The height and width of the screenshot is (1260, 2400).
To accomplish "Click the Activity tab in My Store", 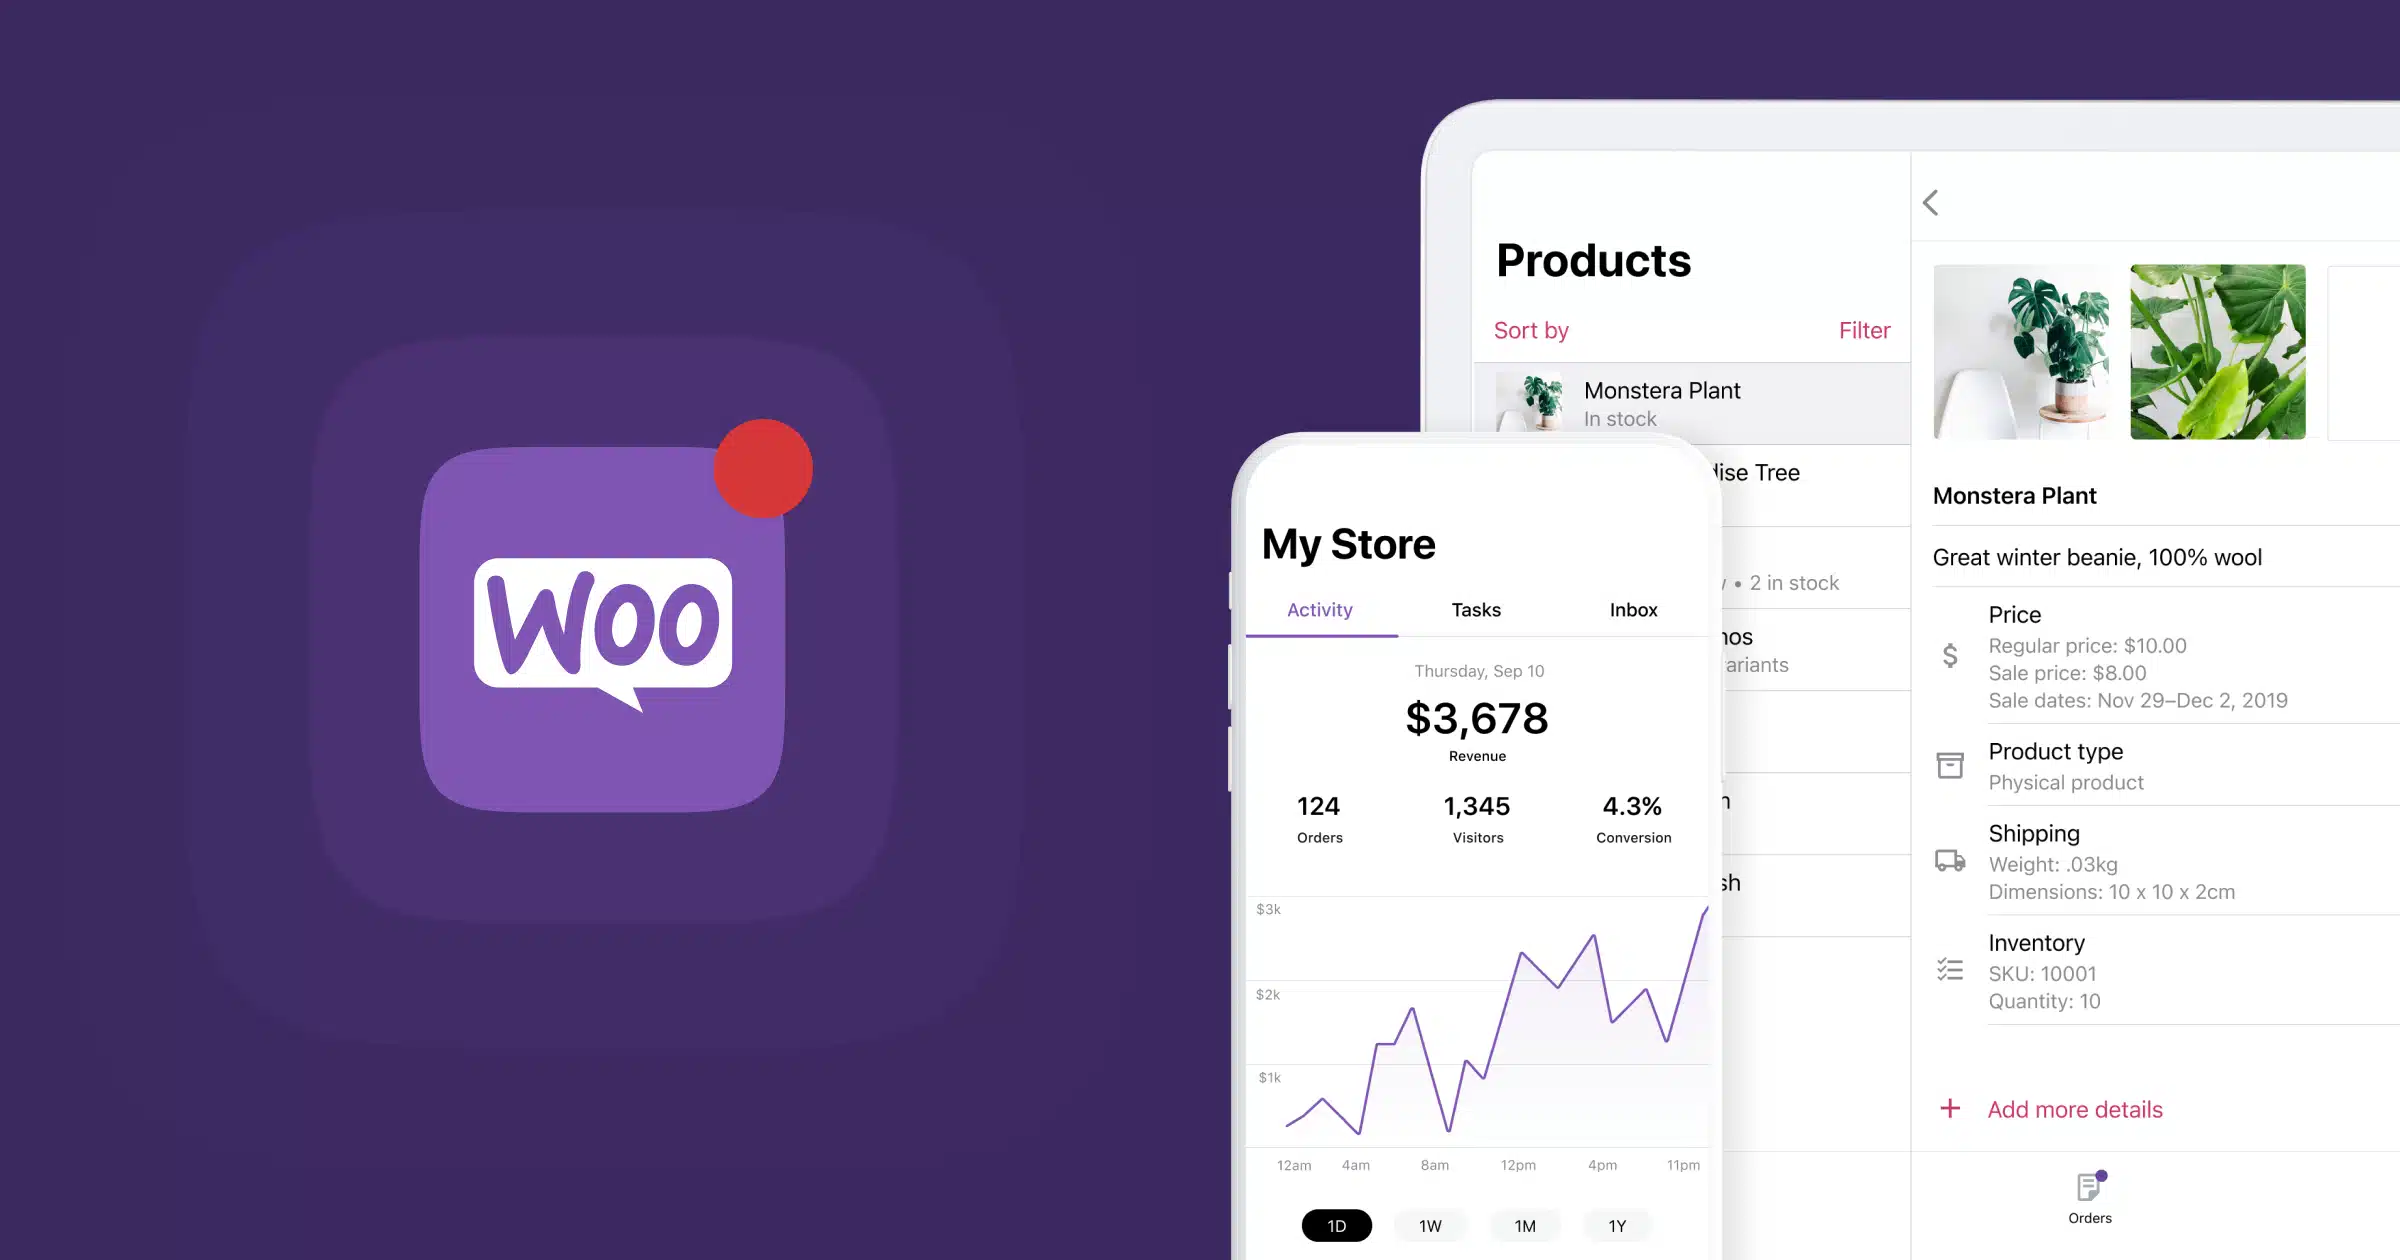I will pyautogui.click(x=1319, y=609).
